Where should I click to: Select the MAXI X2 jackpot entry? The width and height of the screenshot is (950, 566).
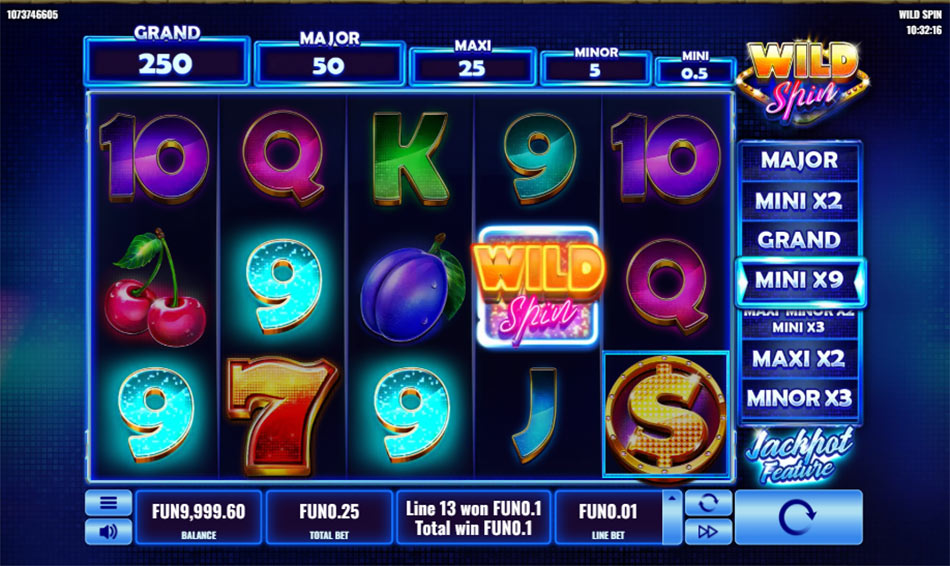799,358
